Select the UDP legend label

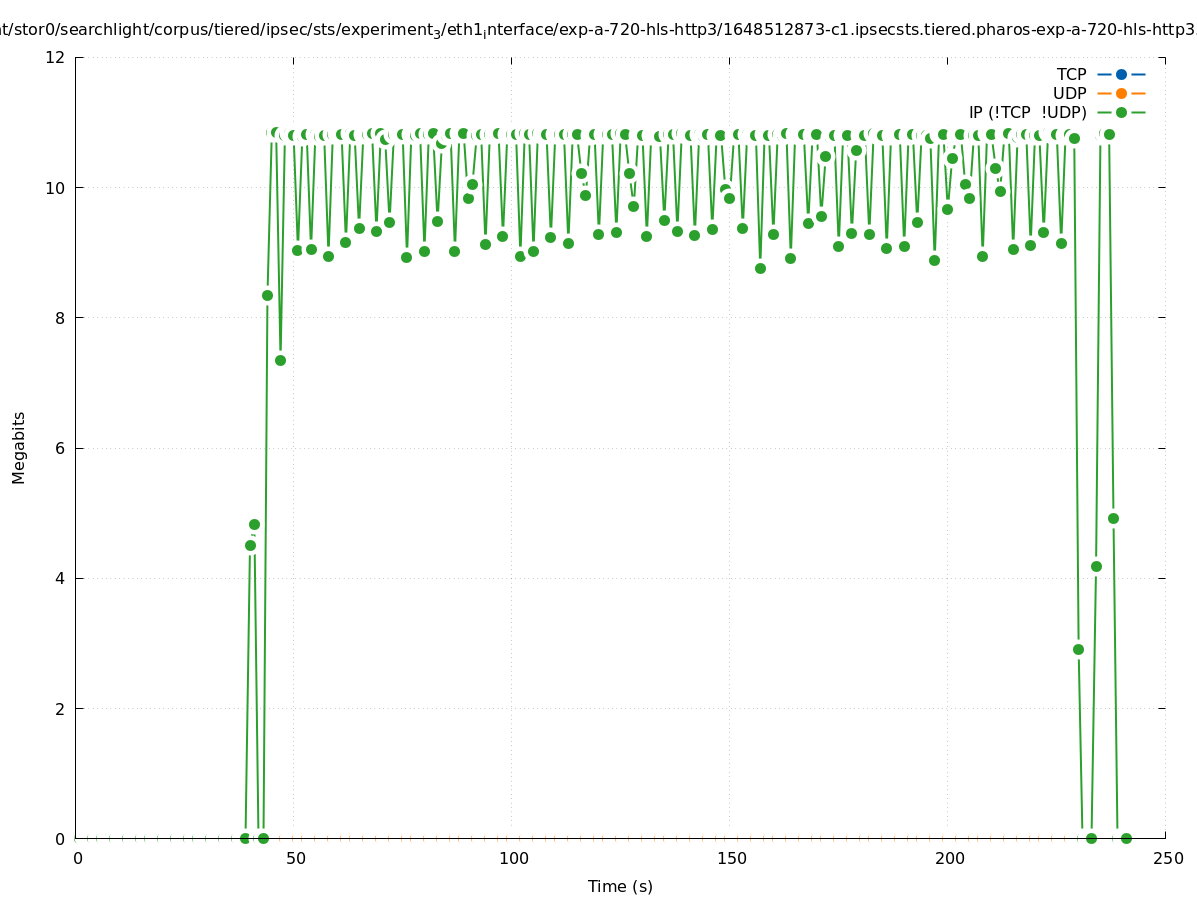tap(1069, 93)
